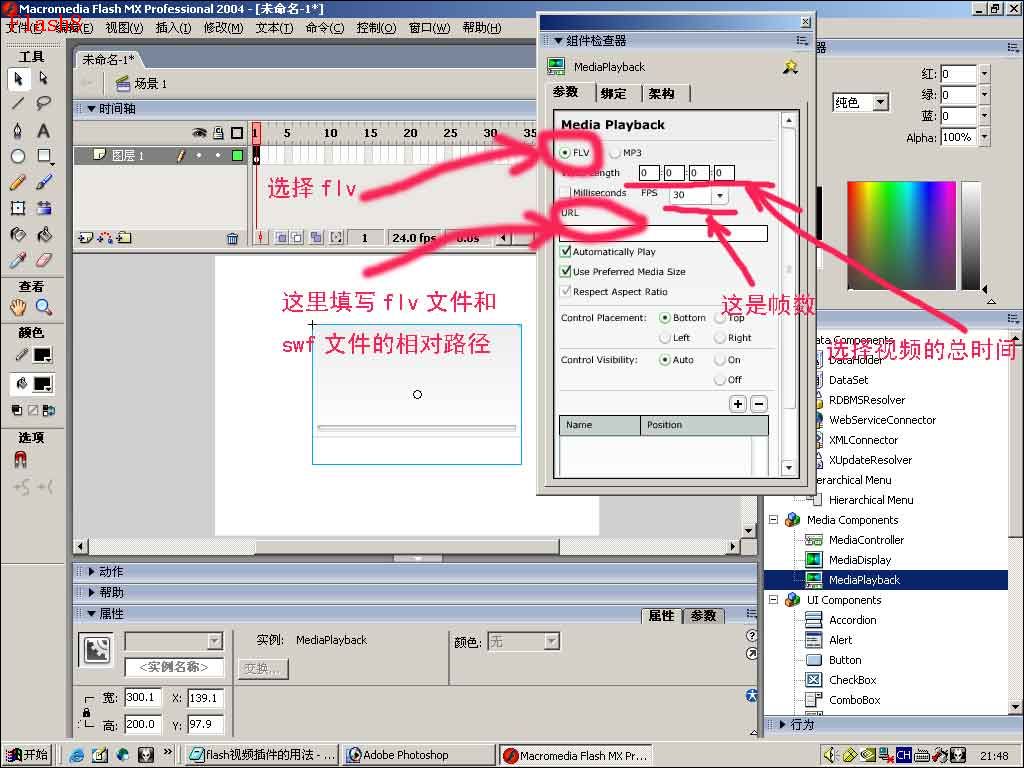The image size is (1024, 768).
Task: Collapse the Media Components tree node
Action: click(773, 520)
